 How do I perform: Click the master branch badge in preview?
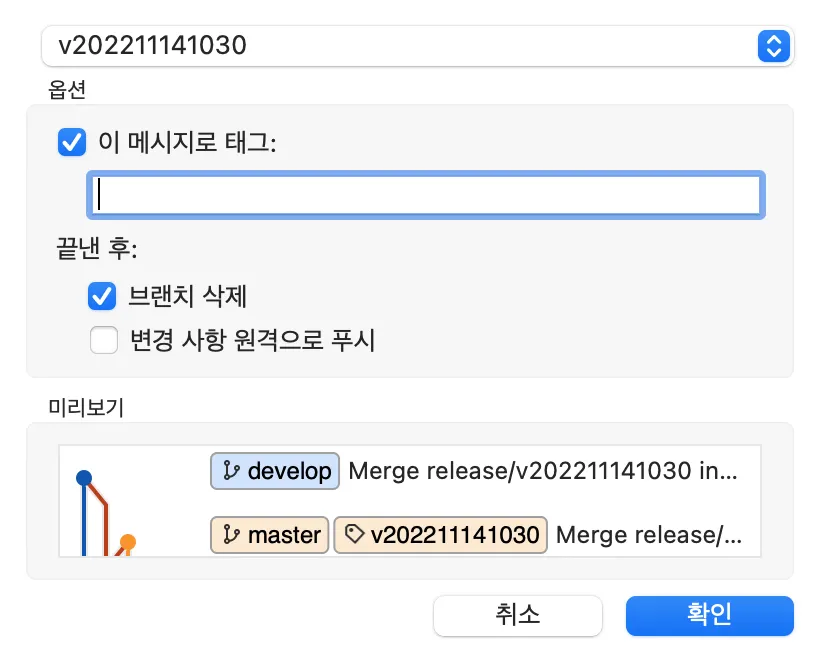coord(270,535)
